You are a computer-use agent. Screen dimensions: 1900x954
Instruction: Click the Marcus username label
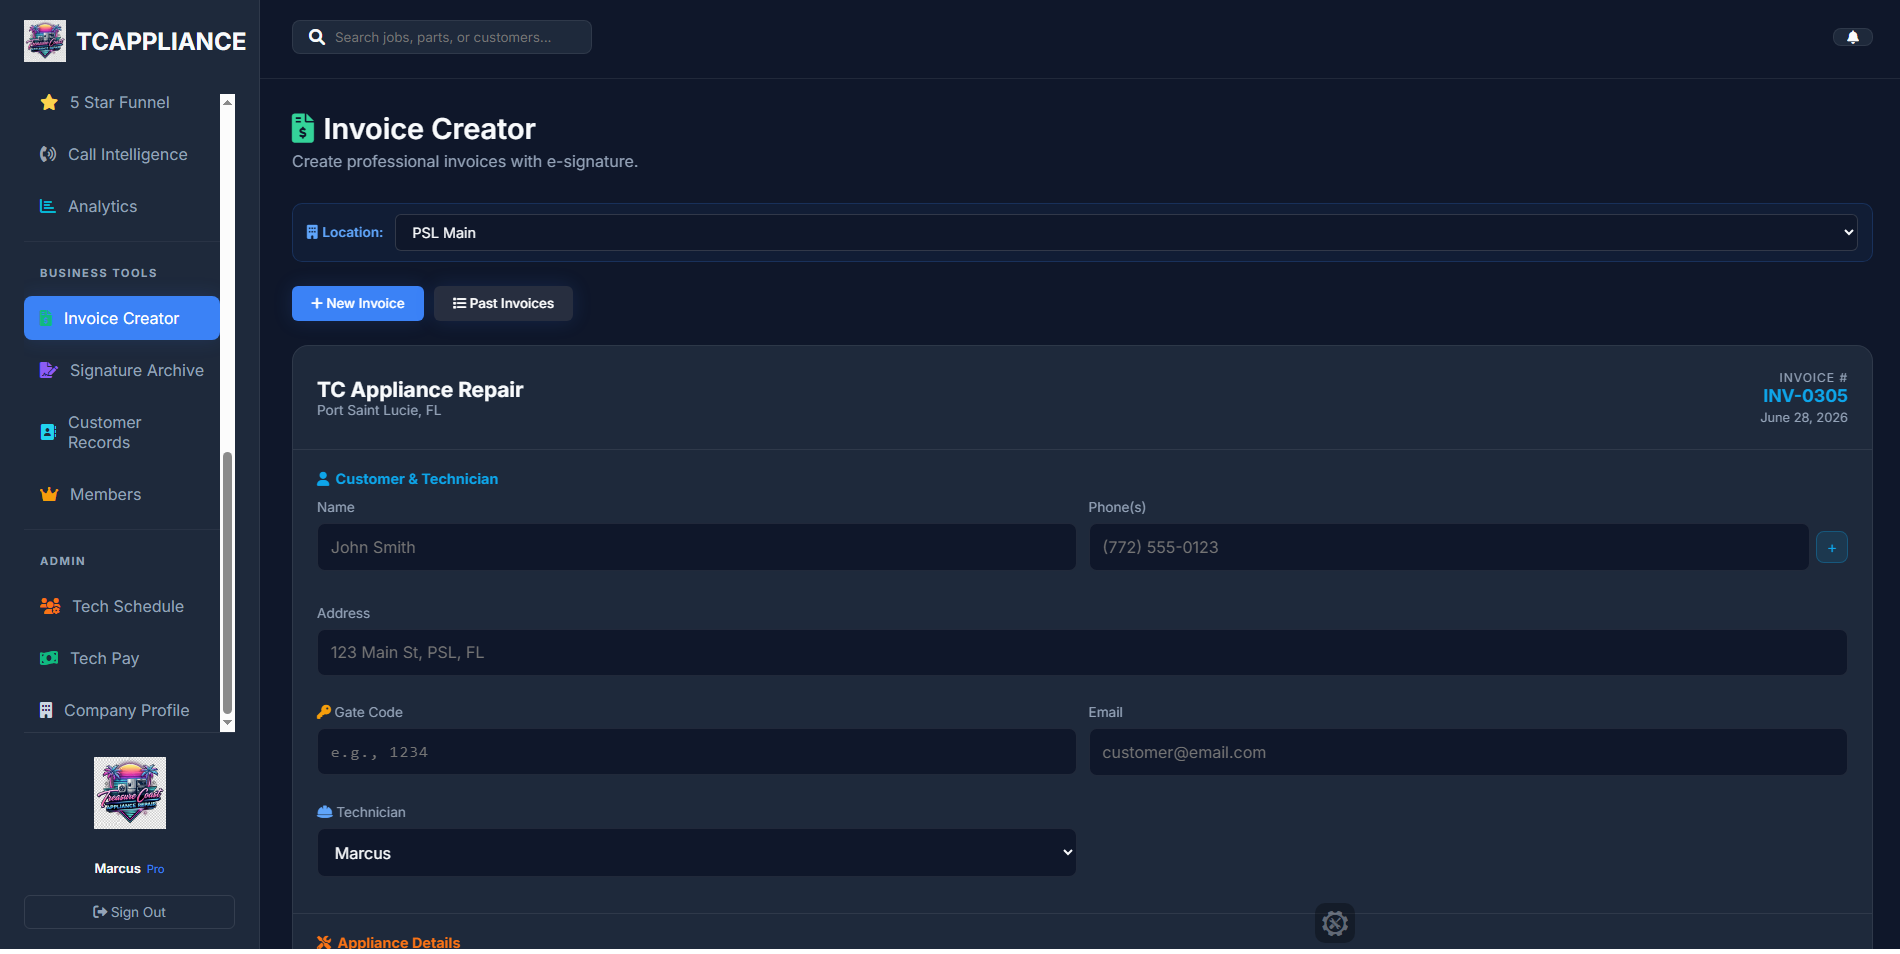click(118, 869)
